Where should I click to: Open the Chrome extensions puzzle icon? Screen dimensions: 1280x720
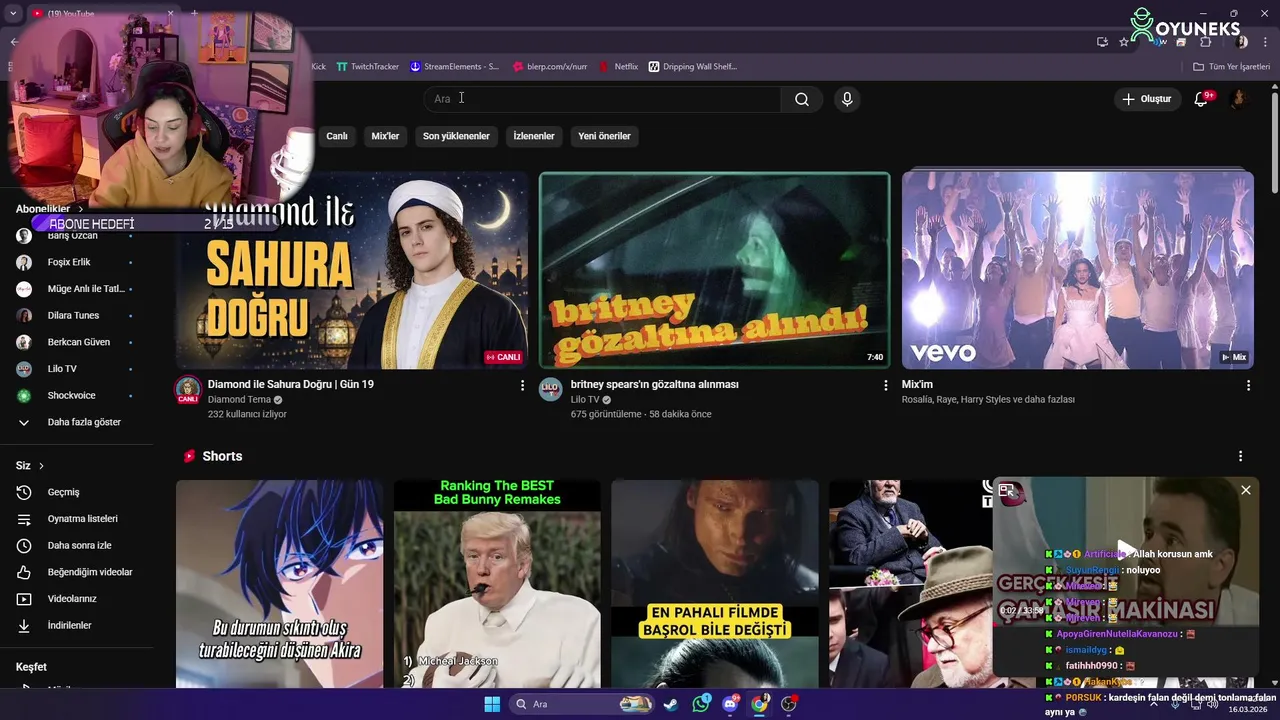(1205, 42)
